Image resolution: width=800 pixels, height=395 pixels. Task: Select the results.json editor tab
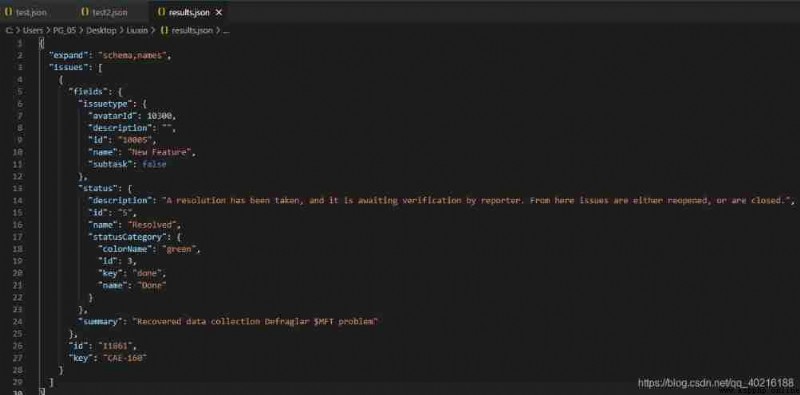pyautogui.click(x=189, y=12)
